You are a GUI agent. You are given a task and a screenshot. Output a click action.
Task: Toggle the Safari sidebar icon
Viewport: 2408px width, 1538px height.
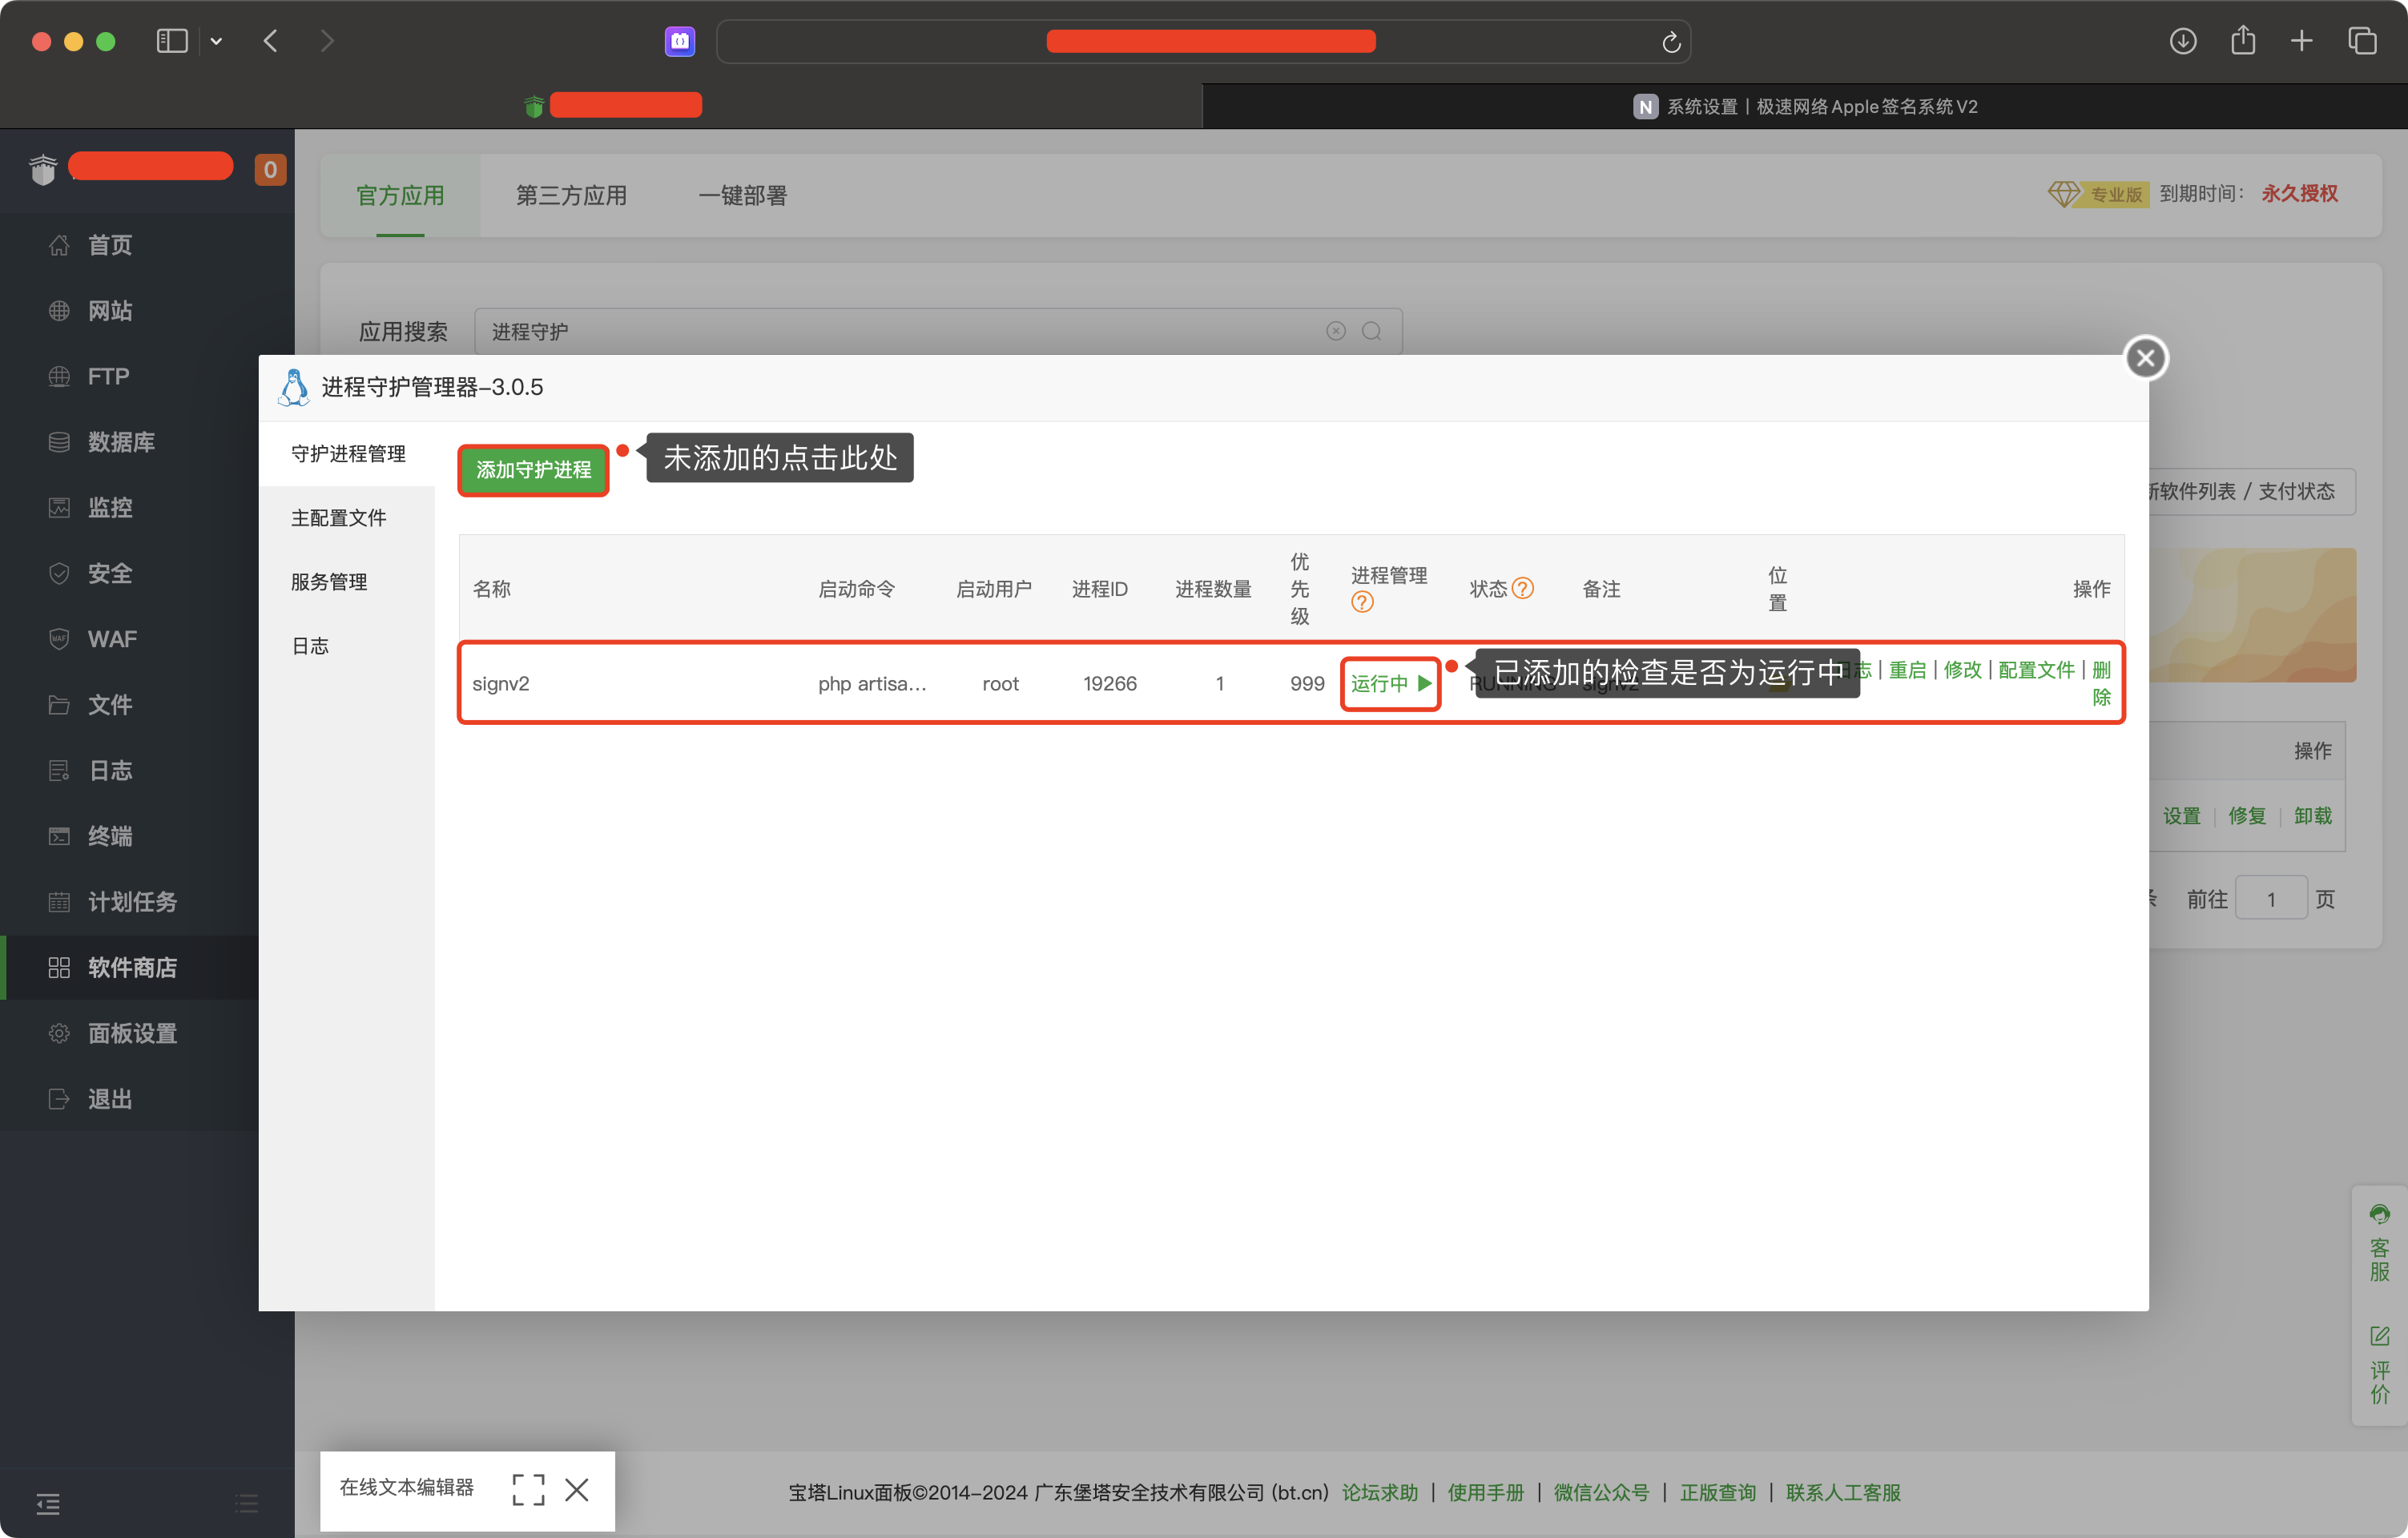pos(172,41)
